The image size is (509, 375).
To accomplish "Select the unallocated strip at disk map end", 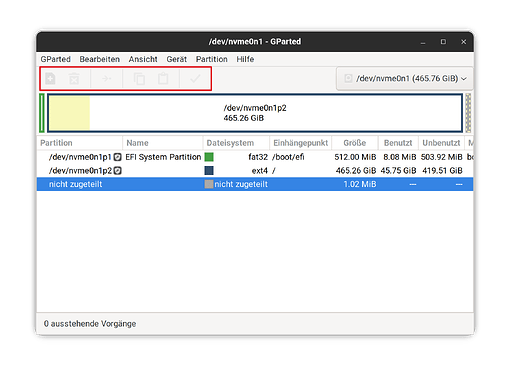I will point(468,113).
